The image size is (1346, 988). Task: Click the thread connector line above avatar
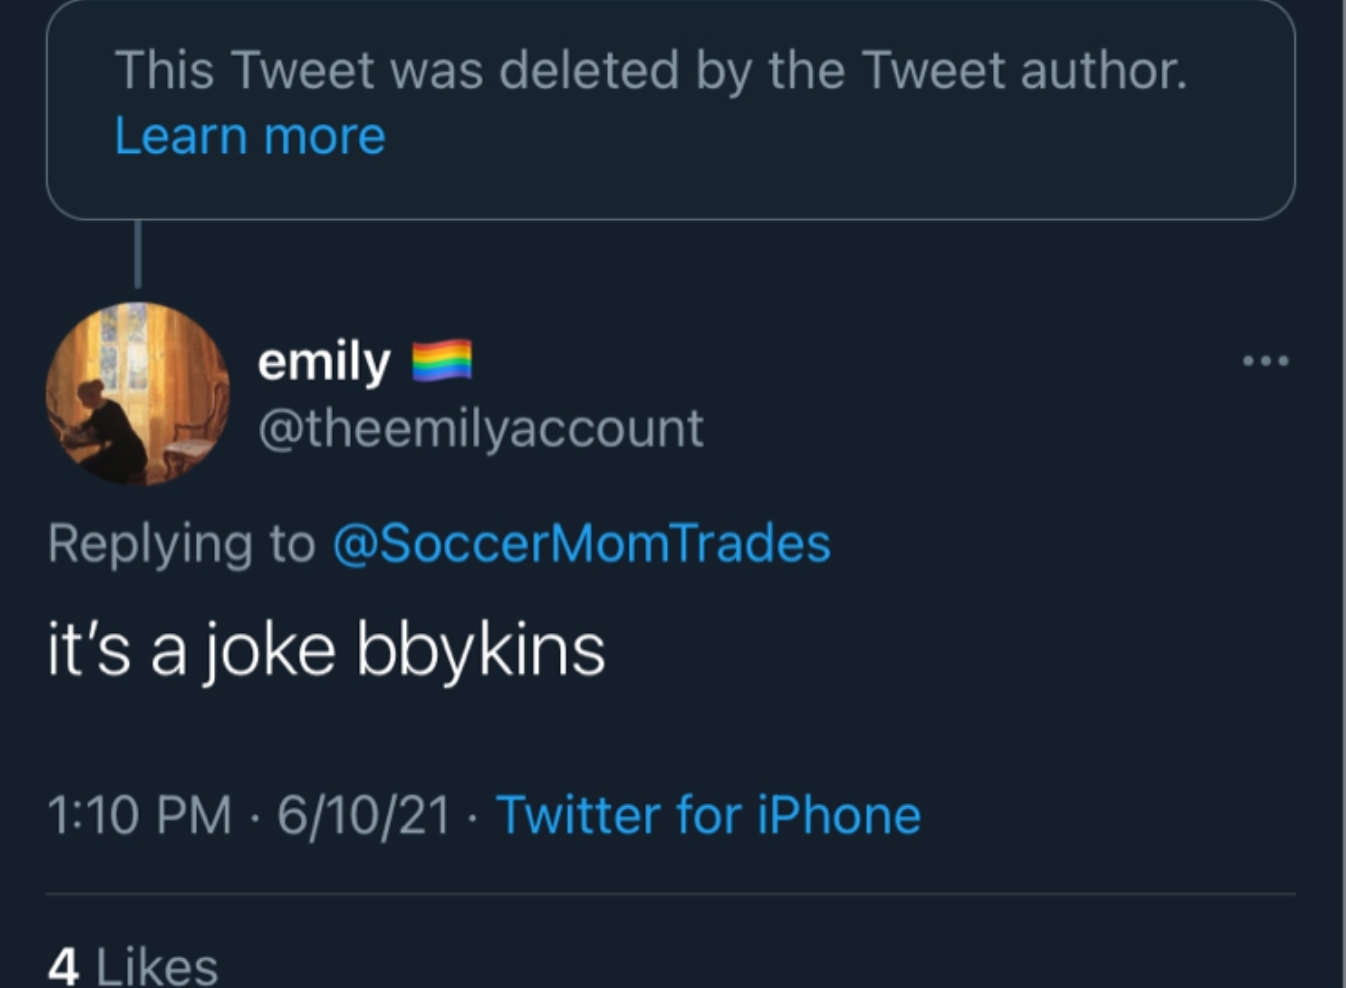[x=138, y=255]
